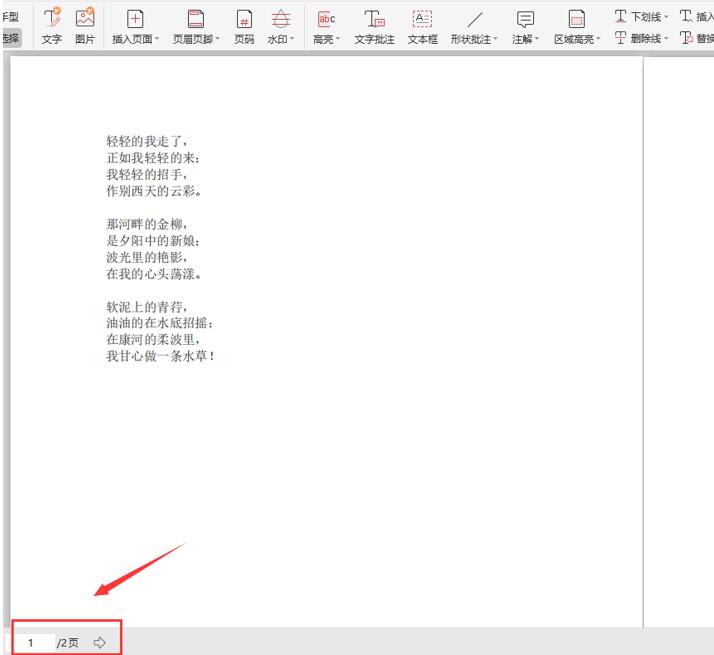Click the poem line 轻轻的我走了
This screenshot has width=714, height=655.
pos(147,141)
